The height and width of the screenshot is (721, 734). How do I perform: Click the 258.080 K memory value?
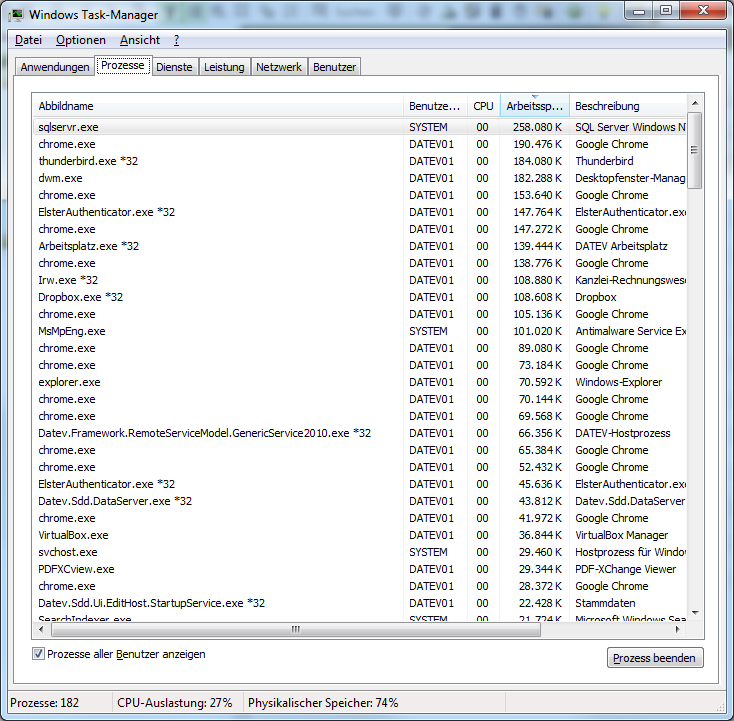click(537, 127)
